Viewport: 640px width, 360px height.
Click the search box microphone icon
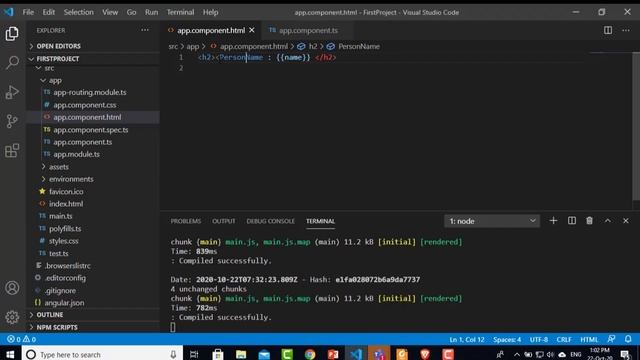point(173,354)
